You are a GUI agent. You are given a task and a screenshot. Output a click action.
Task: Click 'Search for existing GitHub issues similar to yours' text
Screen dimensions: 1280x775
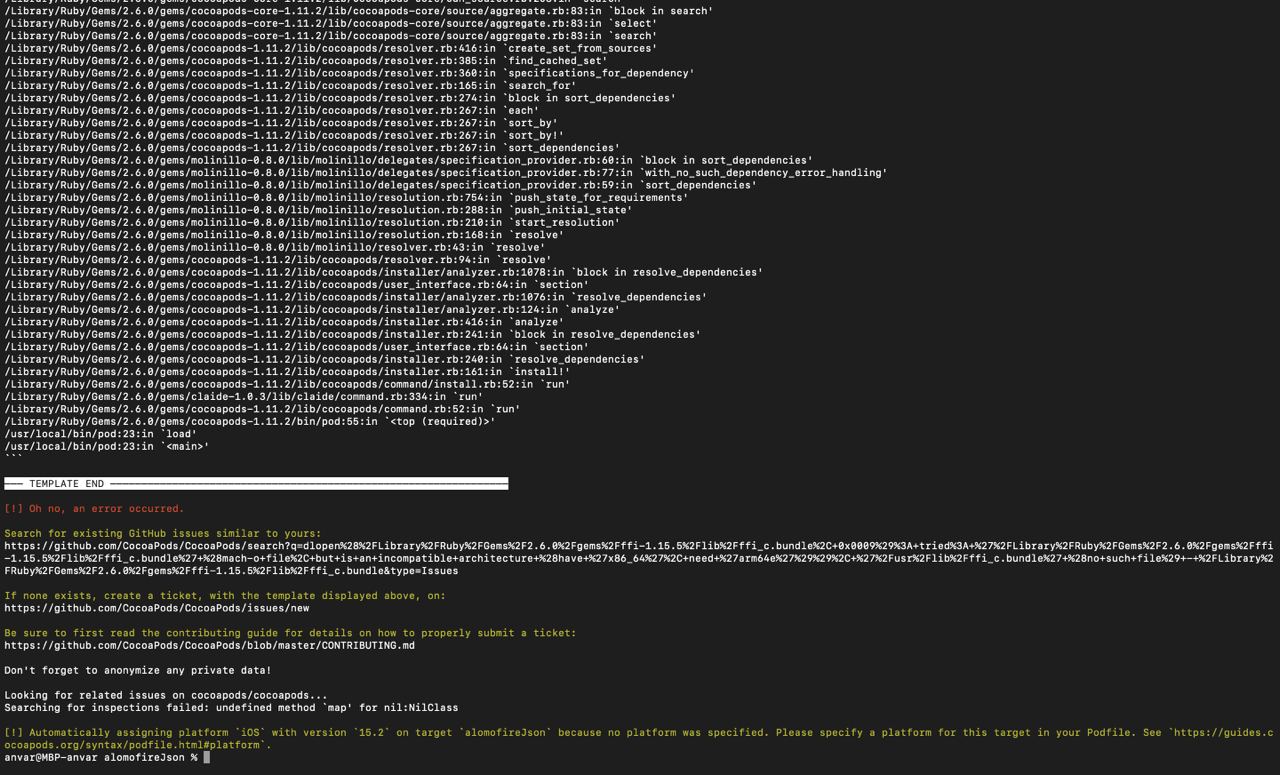click(x=163, y=533)
